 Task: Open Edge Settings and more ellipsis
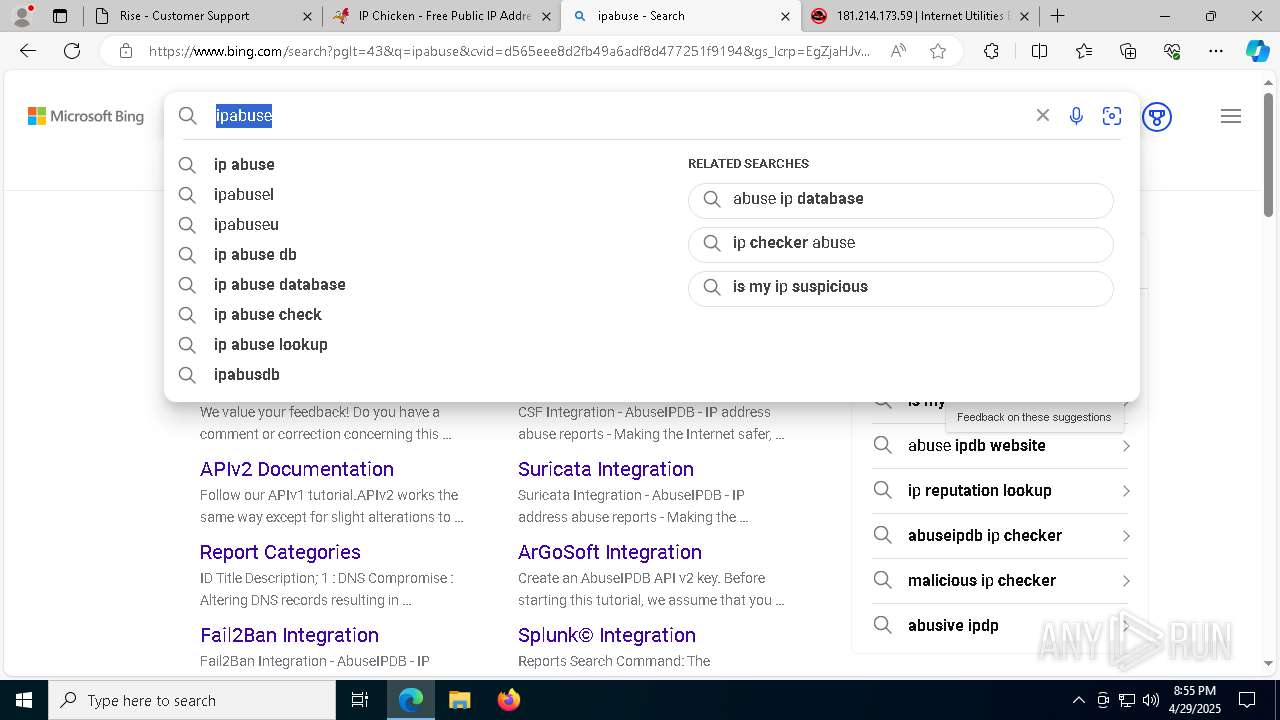pos(1216,51)
